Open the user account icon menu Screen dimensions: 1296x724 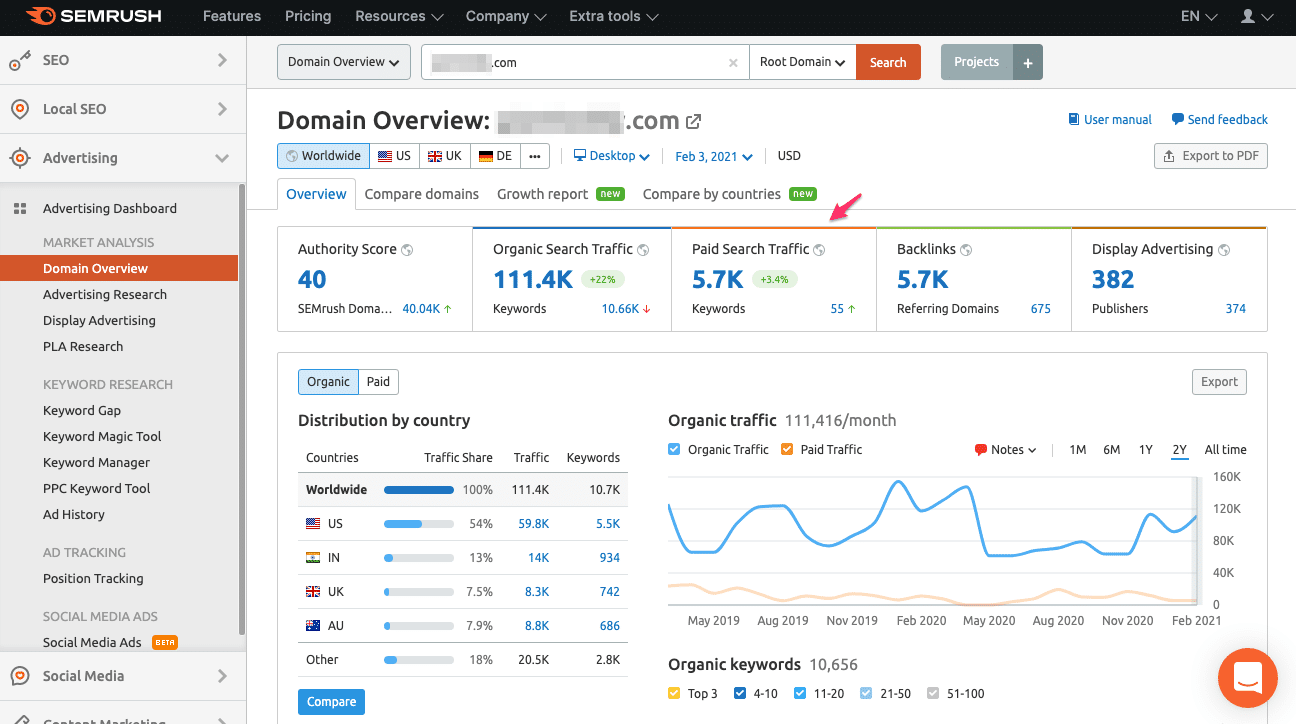pos(1258,17)
